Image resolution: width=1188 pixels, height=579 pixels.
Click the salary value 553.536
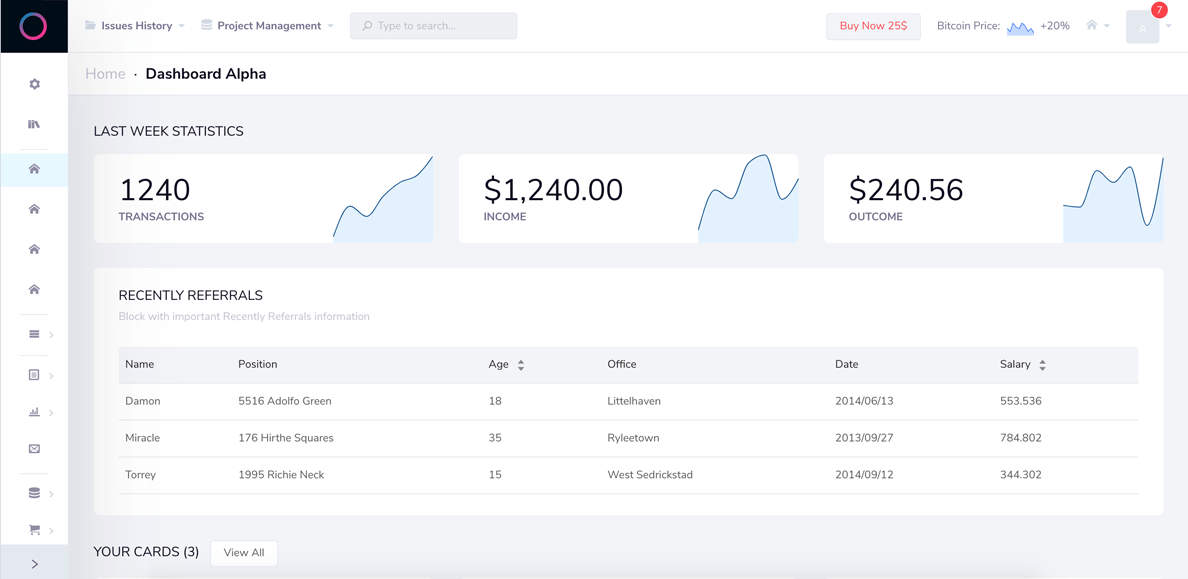tap(1021, 401)
